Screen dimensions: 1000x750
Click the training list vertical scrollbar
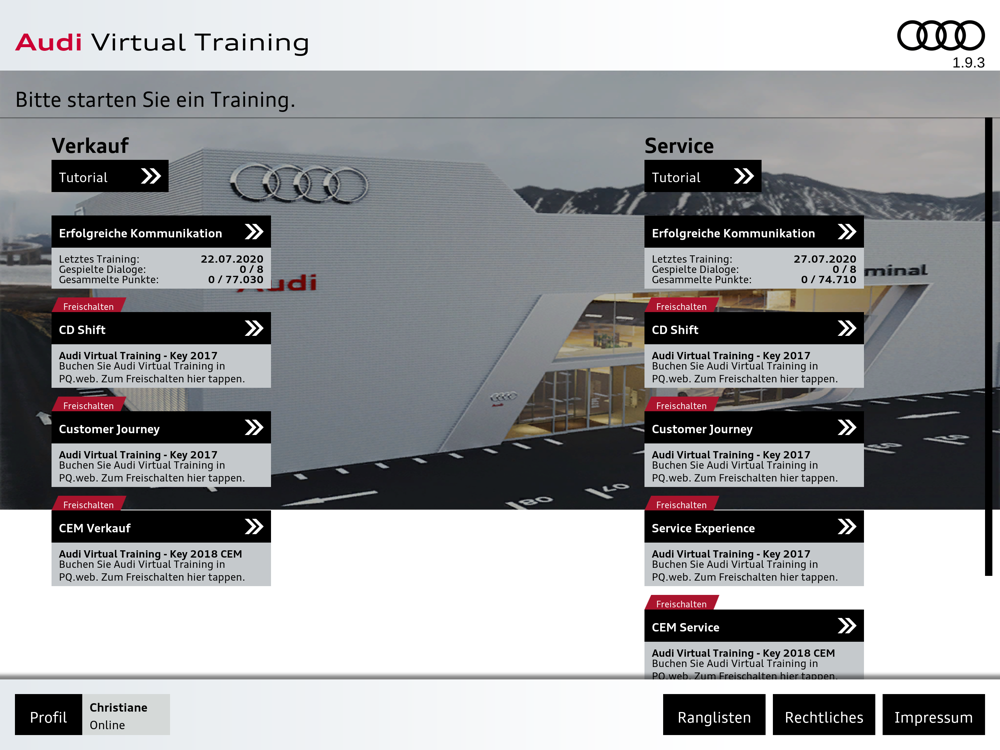989,346
